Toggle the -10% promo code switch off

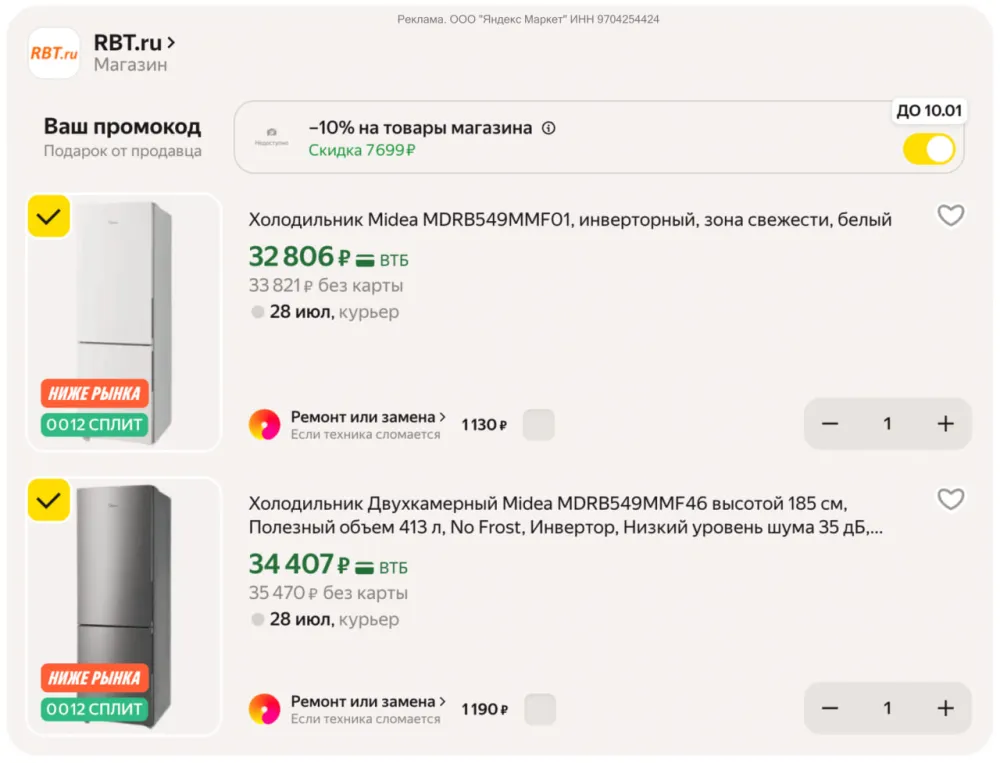point(929,149)
